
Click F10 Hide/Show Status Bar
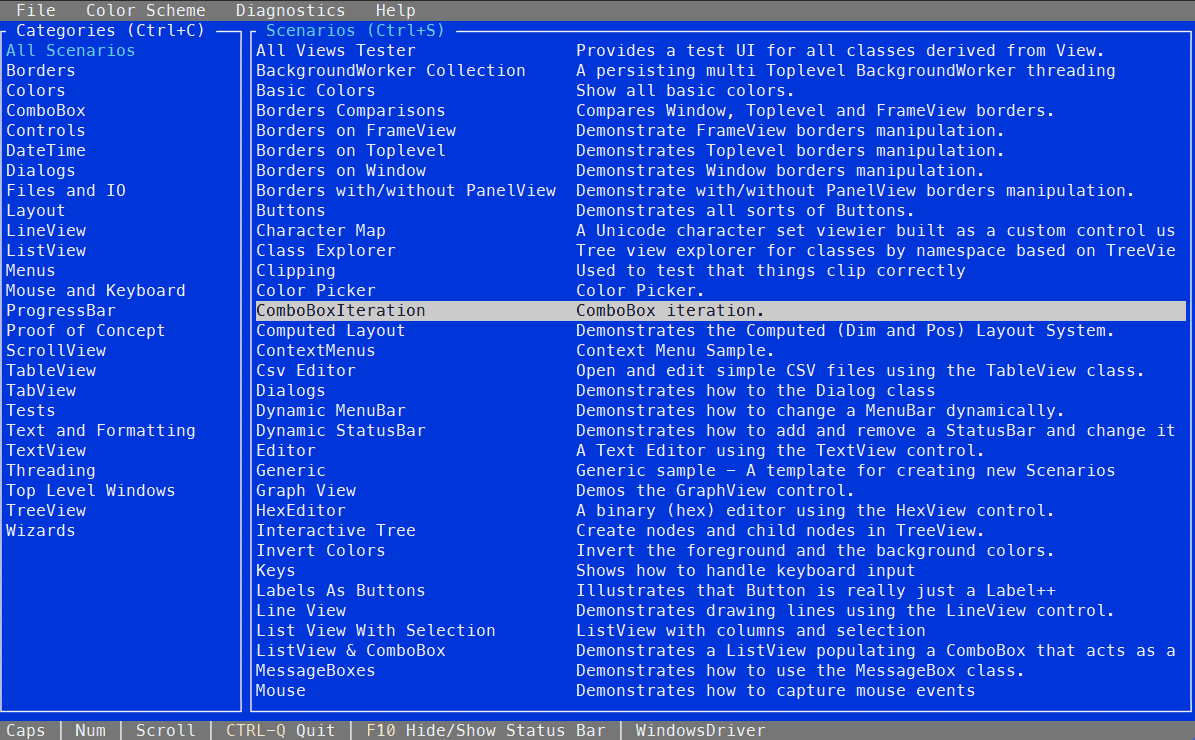(x=485, y=730)
